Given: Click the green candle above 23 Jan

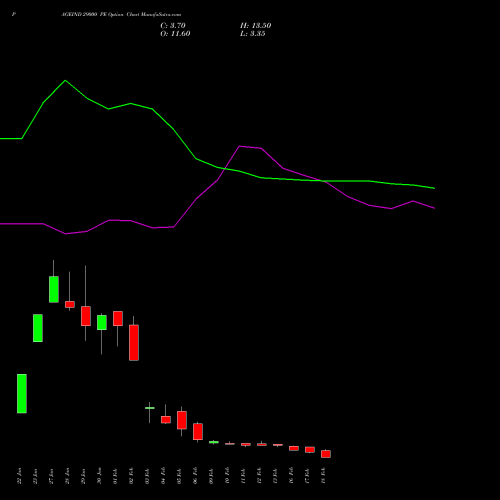Looking at the screenshot, I should click(x=38, y=328).
